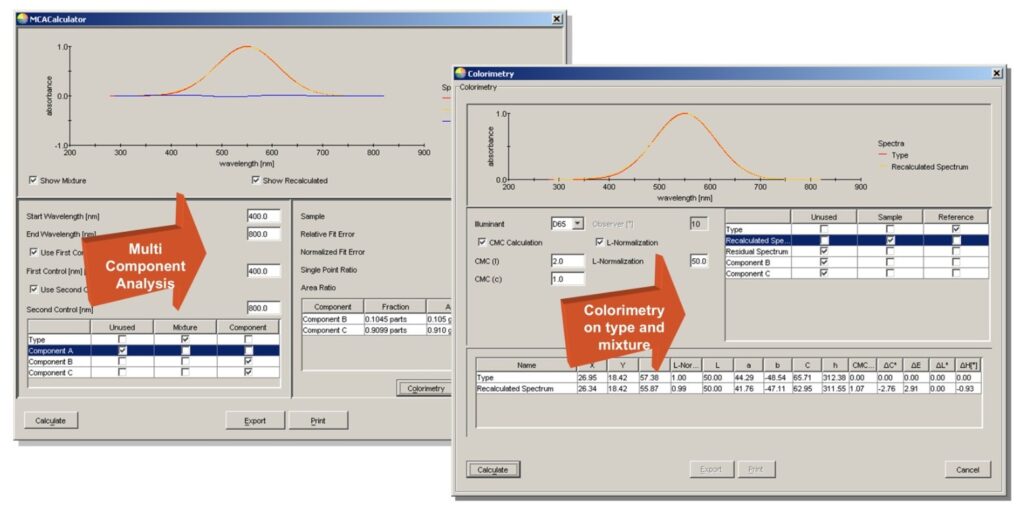Click the L-Normalization 50.0 field

pos(698,261)
